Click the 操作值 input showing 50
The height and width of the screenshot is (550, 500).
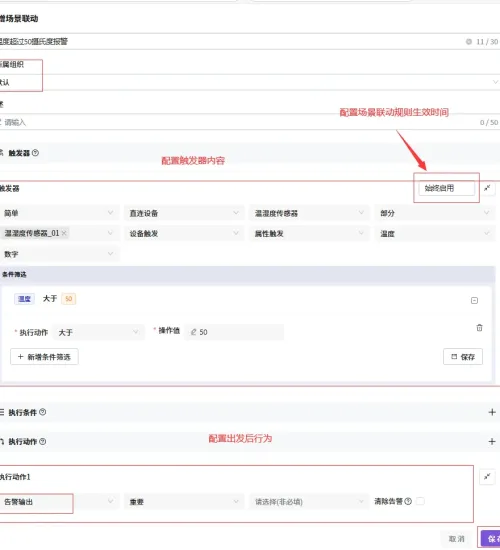click(x=234, y=332)
